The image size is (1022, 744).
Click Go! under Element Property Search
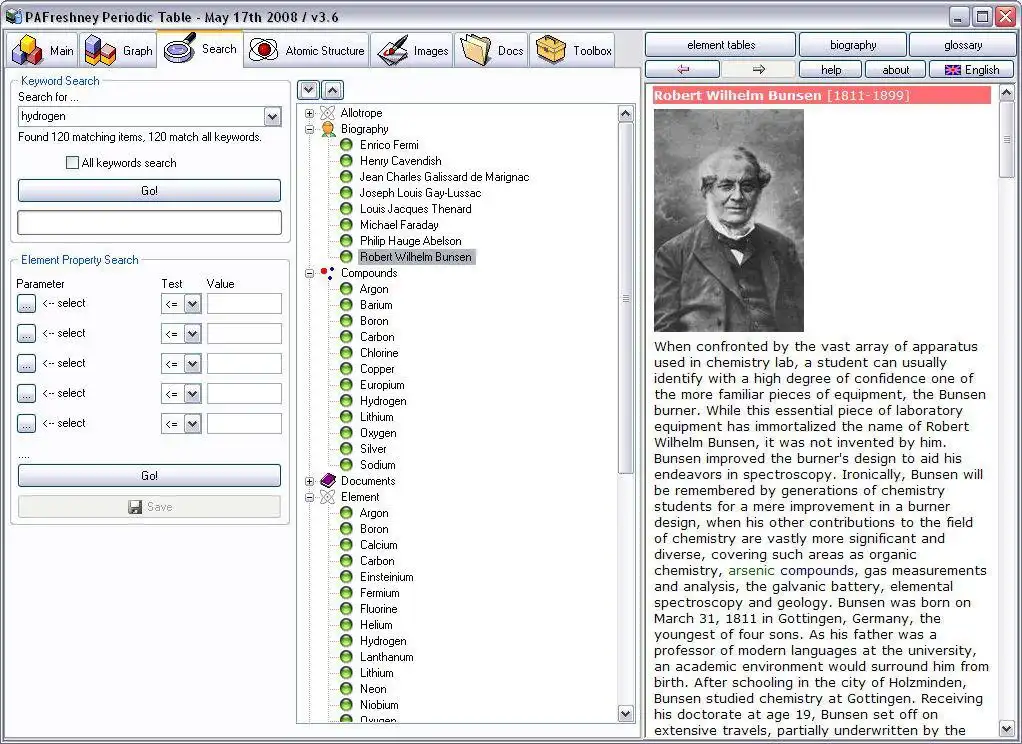coord(149,475)
